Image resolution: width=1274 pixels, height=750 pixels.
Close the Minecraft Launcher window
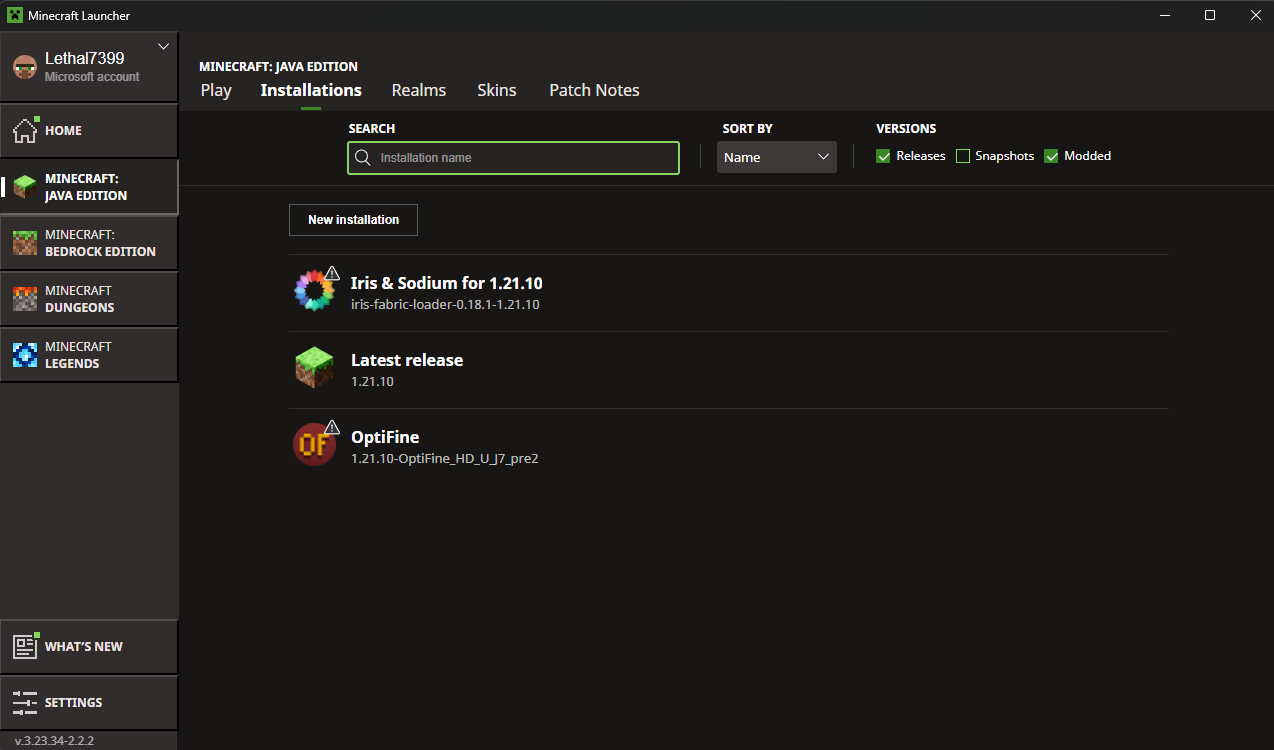click(x=1255, y=15)
